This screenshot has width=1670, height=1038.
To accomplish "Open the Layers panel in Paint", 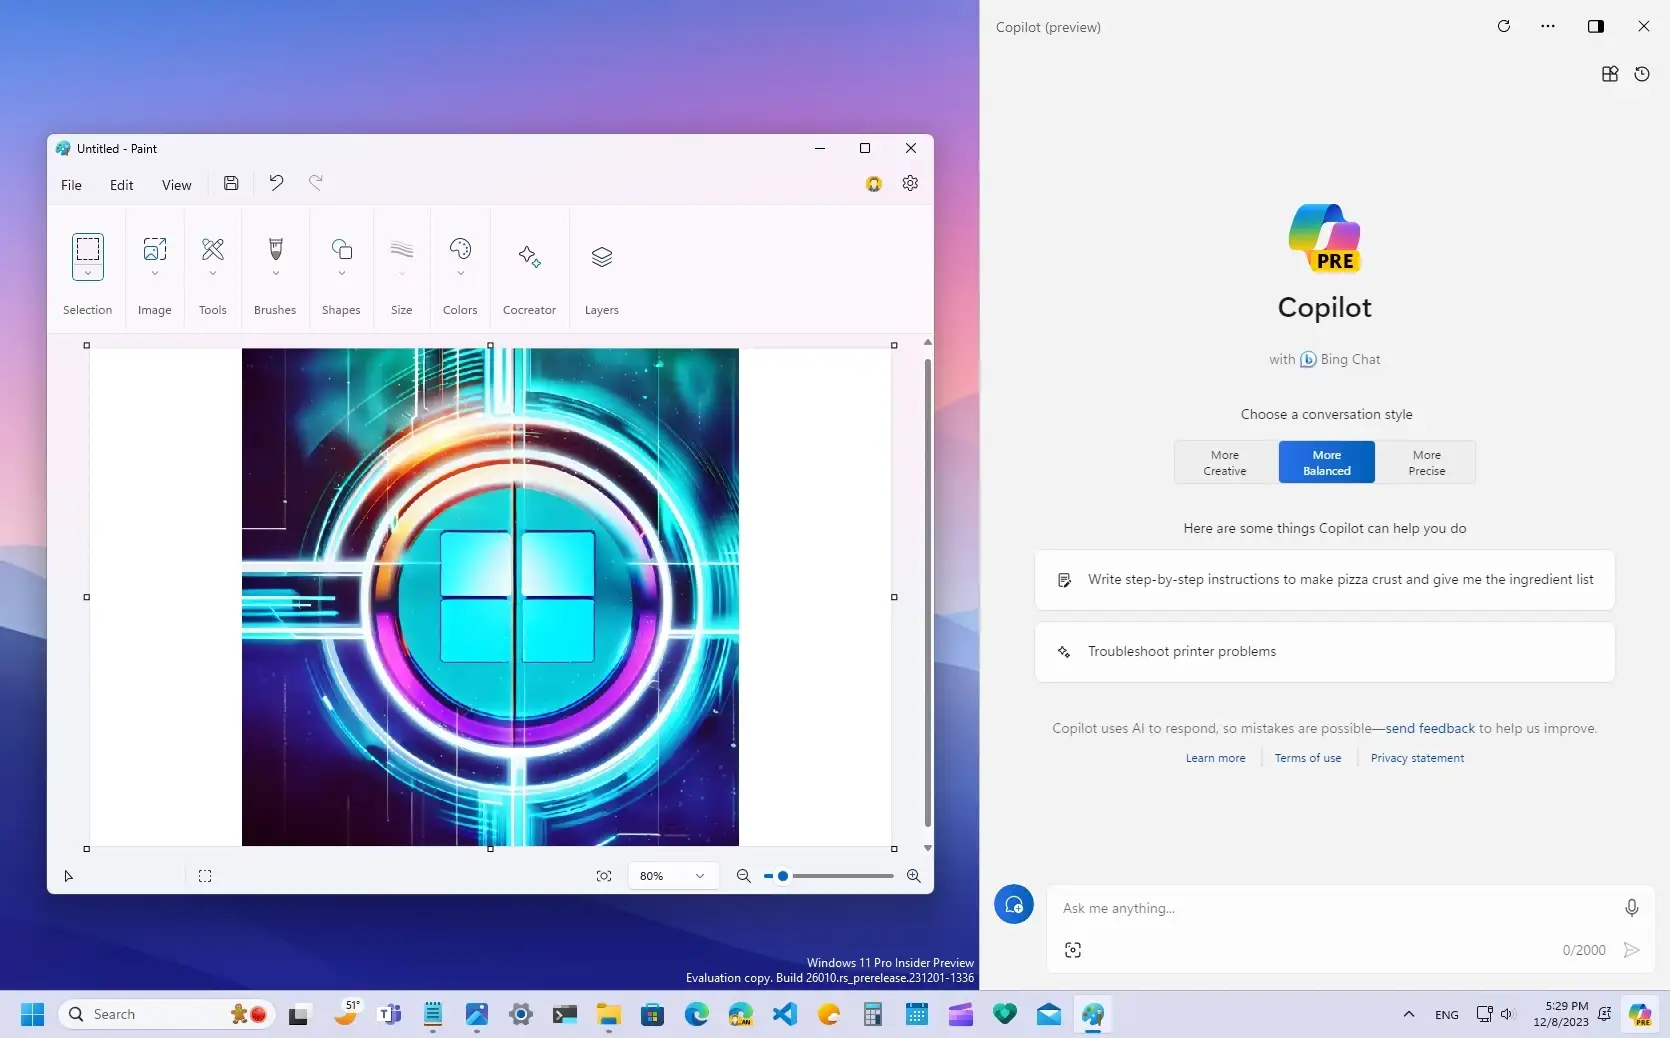I will click(x=601, y=258).
